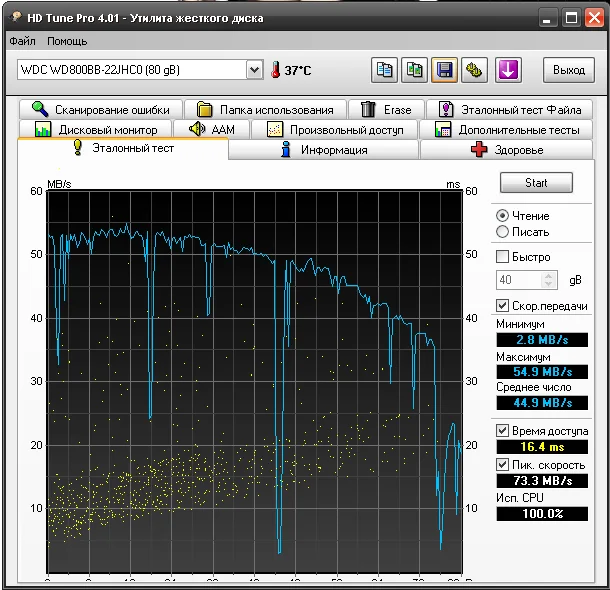Click the copy screenshot icon
Viewport: 610px width, 590px height.
pyautogui.click(x=414, y=70)
